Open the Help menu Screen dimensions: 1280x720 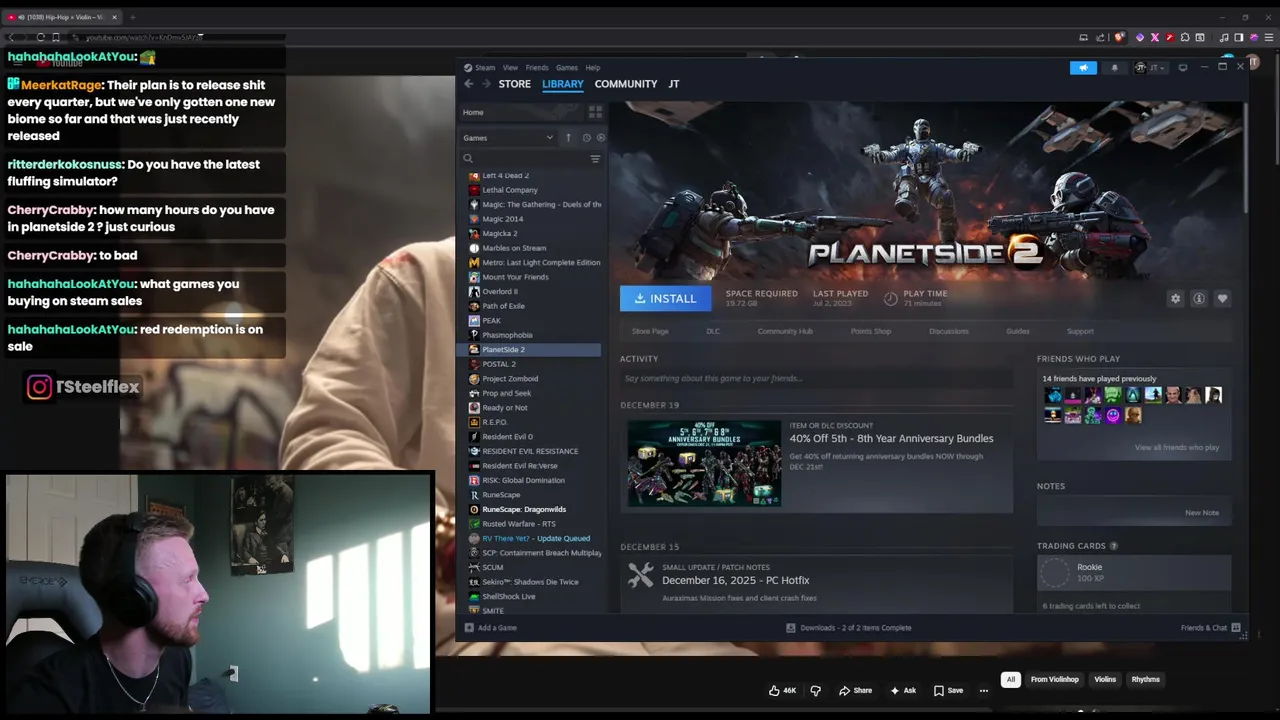tap(593, 67)
